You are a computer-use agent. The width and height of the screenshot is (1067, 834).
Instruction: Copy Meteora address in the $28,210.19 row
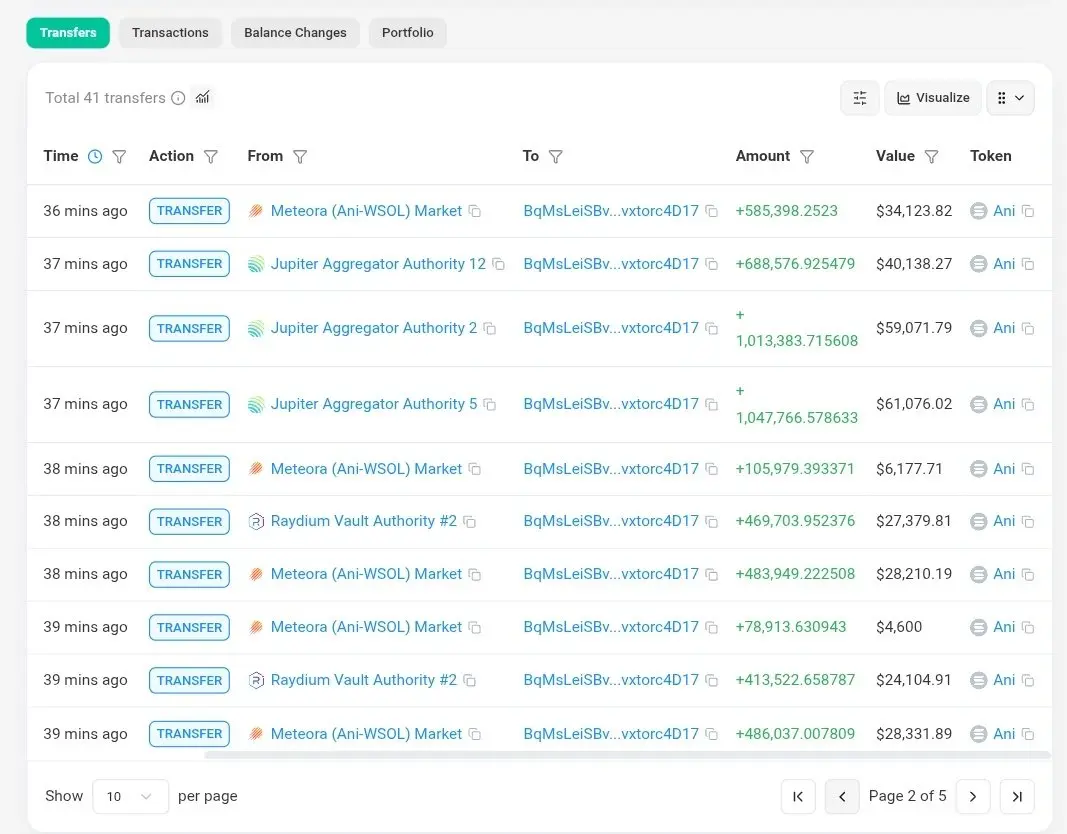click(475, 575)
